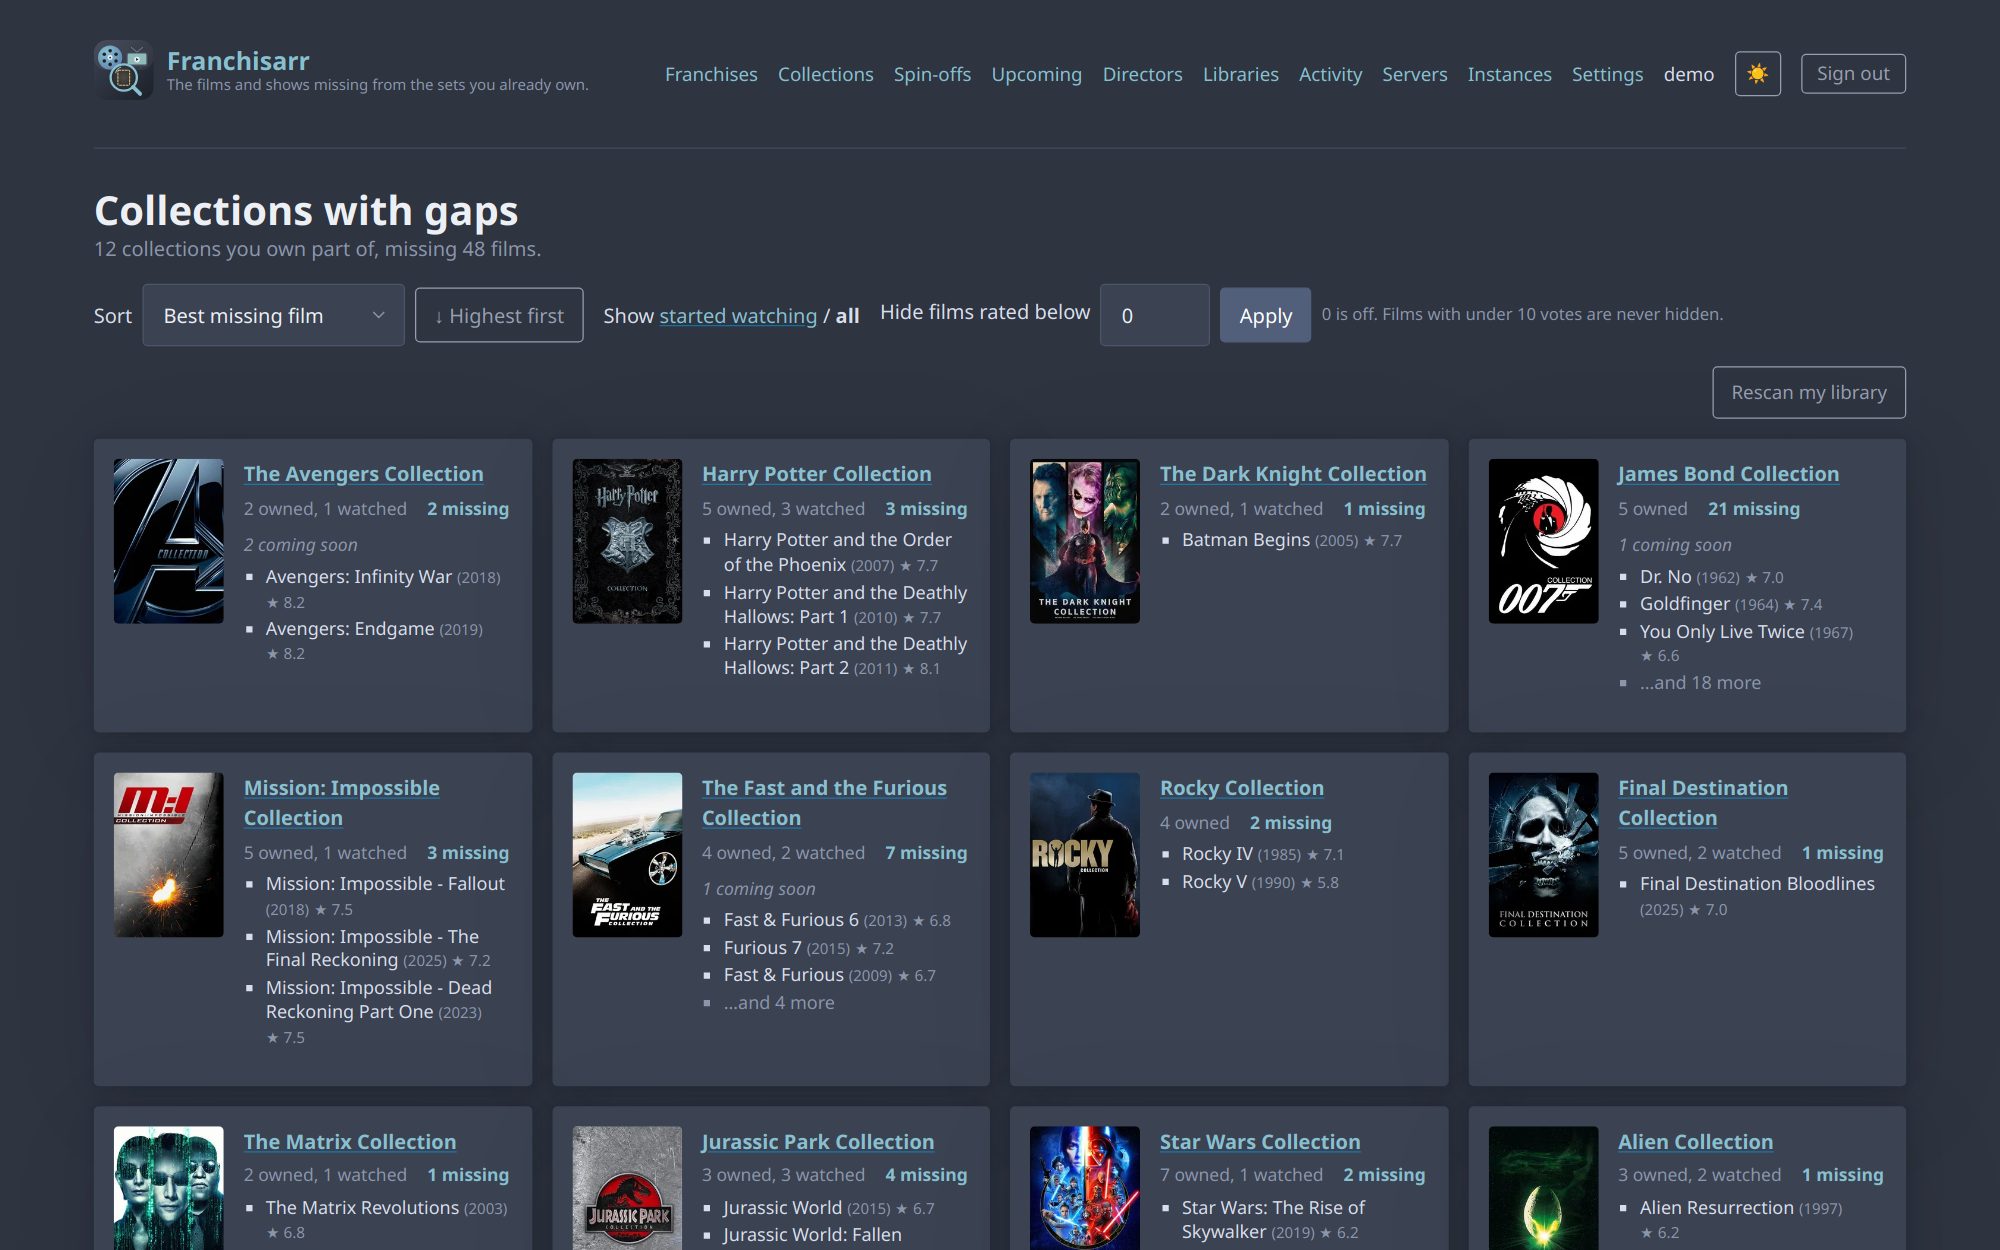This screenshot has width=2000, height=1250.
Task: Click the Apply button
Action: [1265, 315]
